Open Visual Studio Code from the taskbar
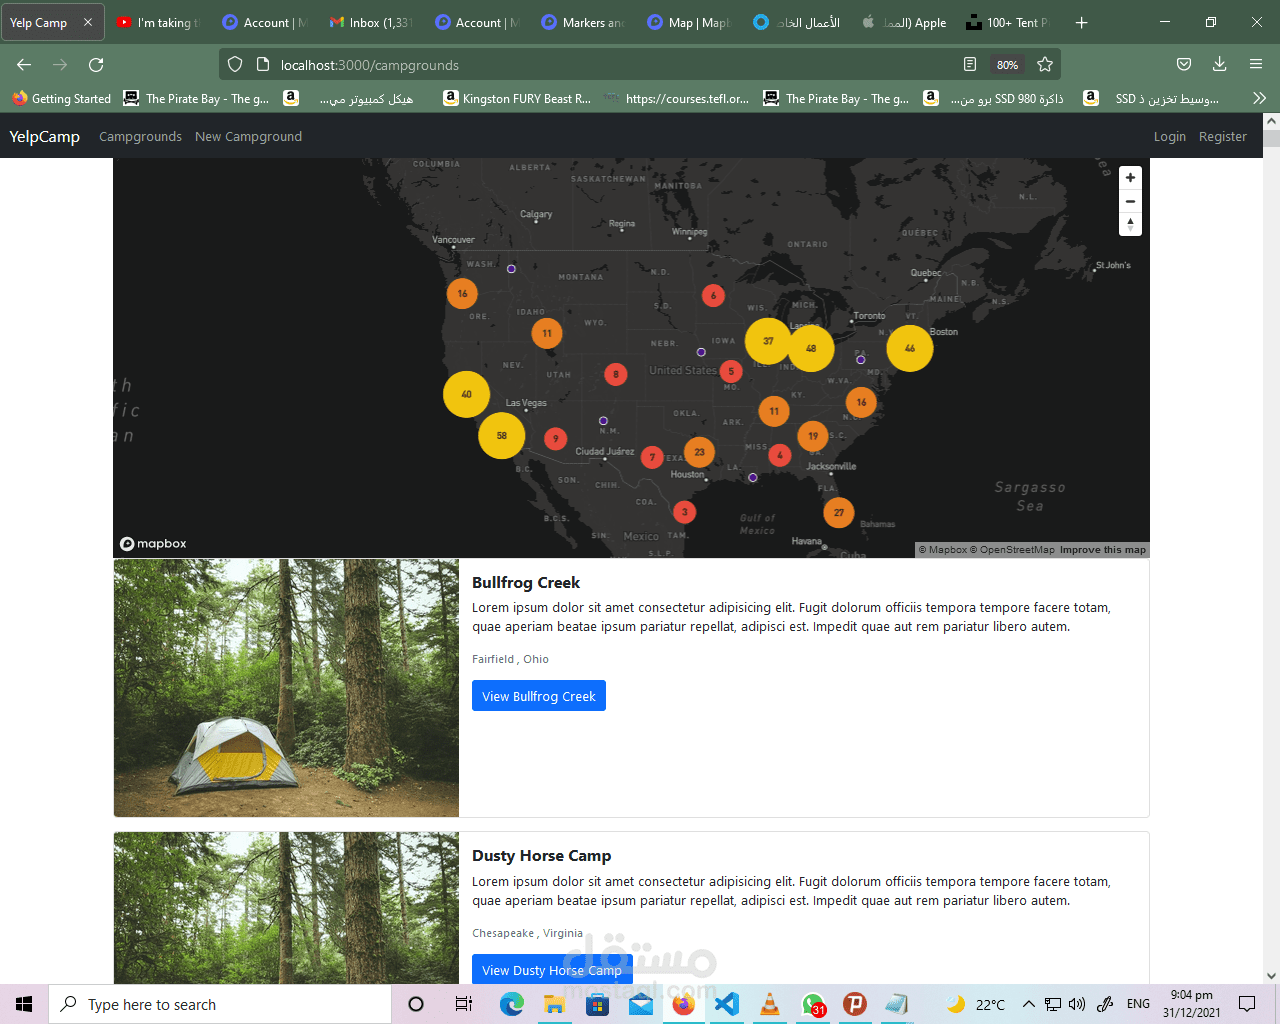The image size is (1280, 1024). click(x=727, y=1004)
